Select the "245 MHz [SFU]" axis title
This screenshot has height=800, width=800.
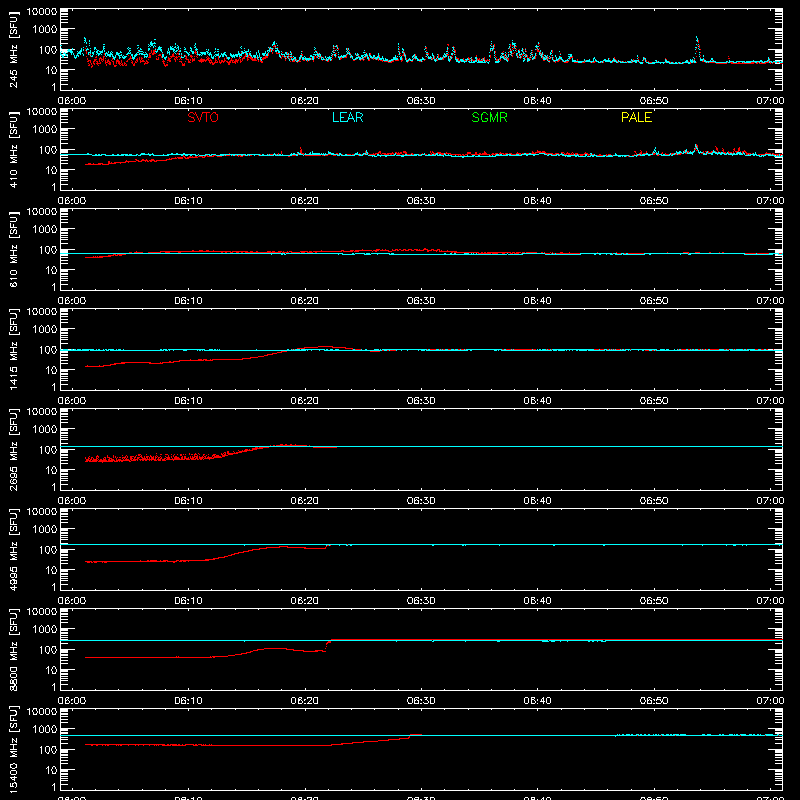pyautogui.click(x=14, y=49)
